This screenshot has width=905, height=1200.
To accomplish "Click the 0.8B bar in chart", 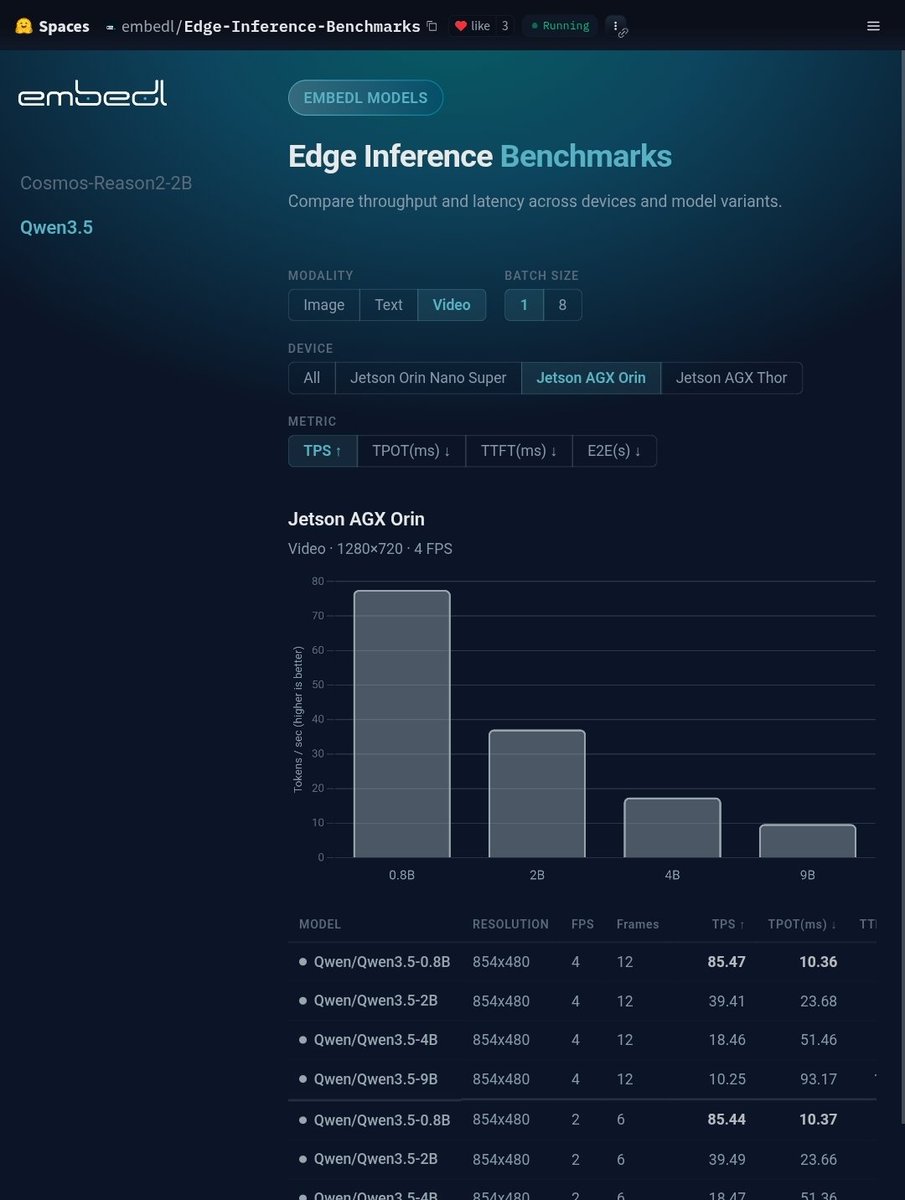I will [402, 724].
